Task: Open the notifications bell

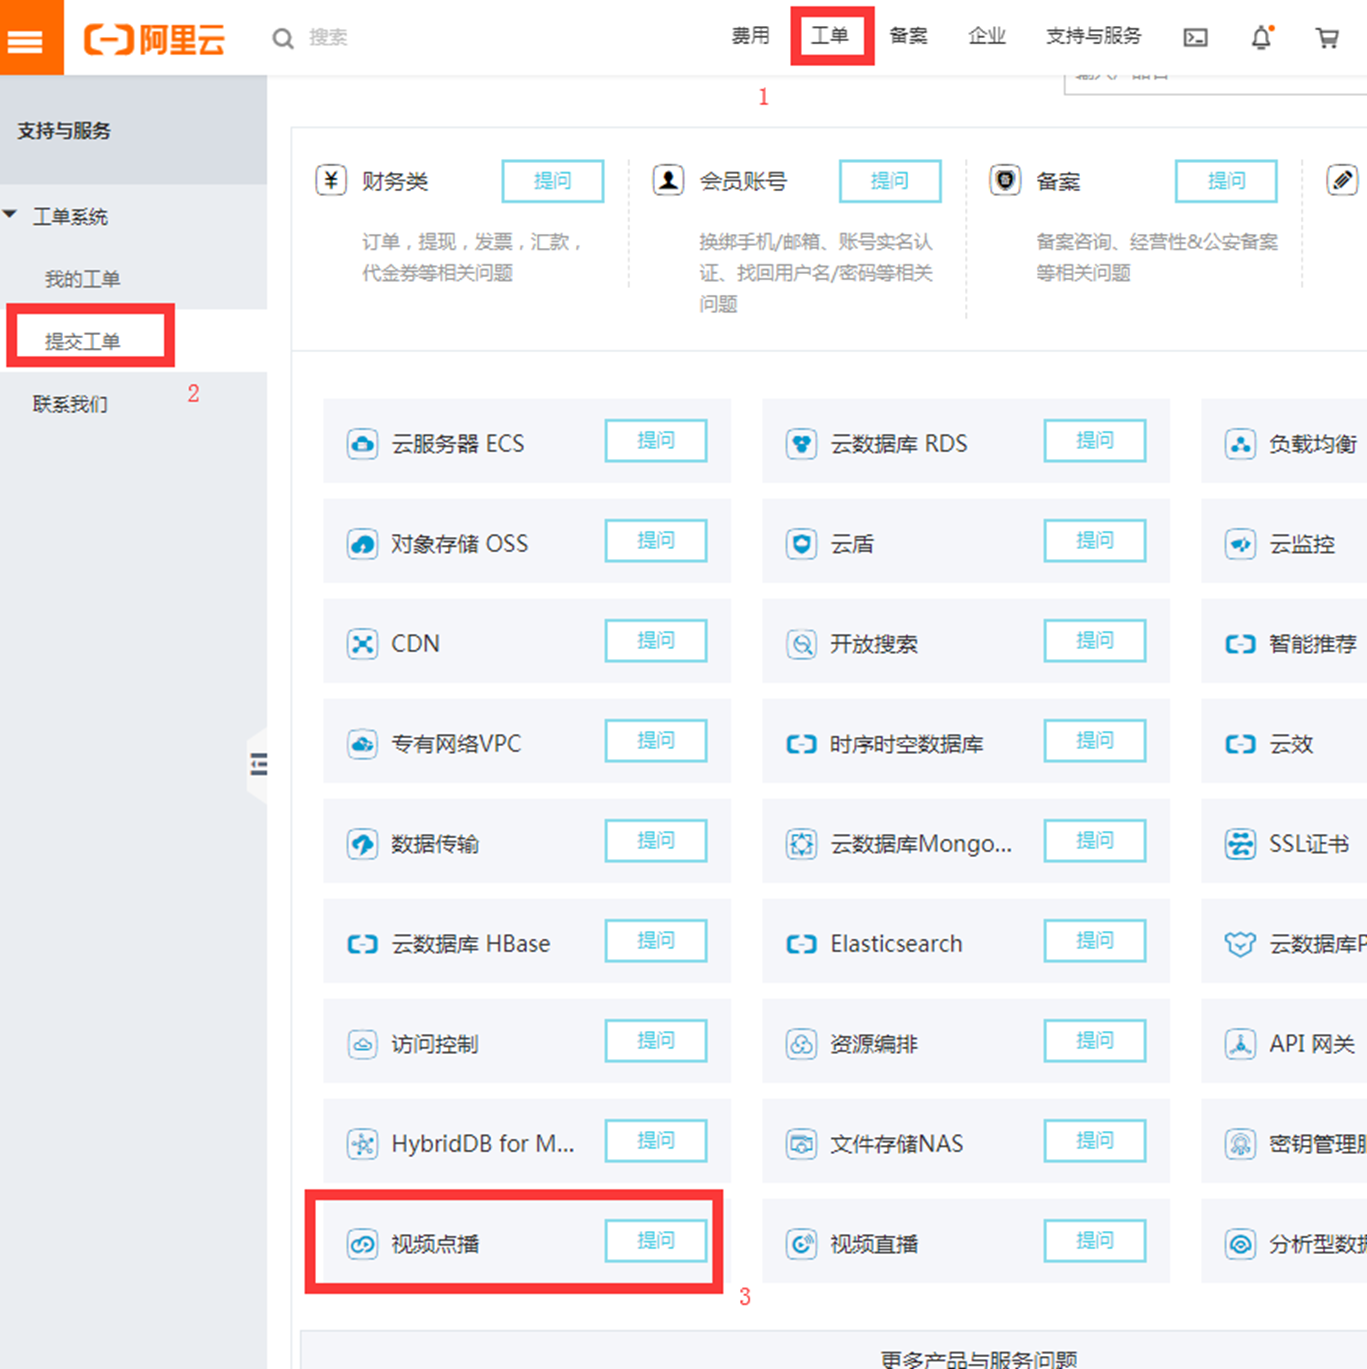Action: tap(1262, 38)
